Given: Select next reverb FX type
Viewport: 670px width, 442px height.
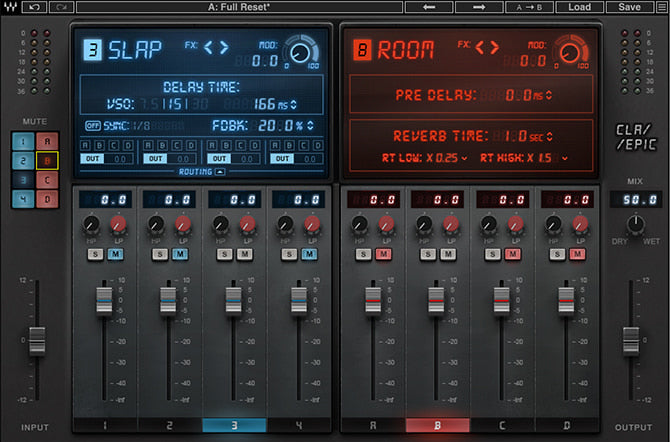Looking at the screenshot, I should [495, 47].
